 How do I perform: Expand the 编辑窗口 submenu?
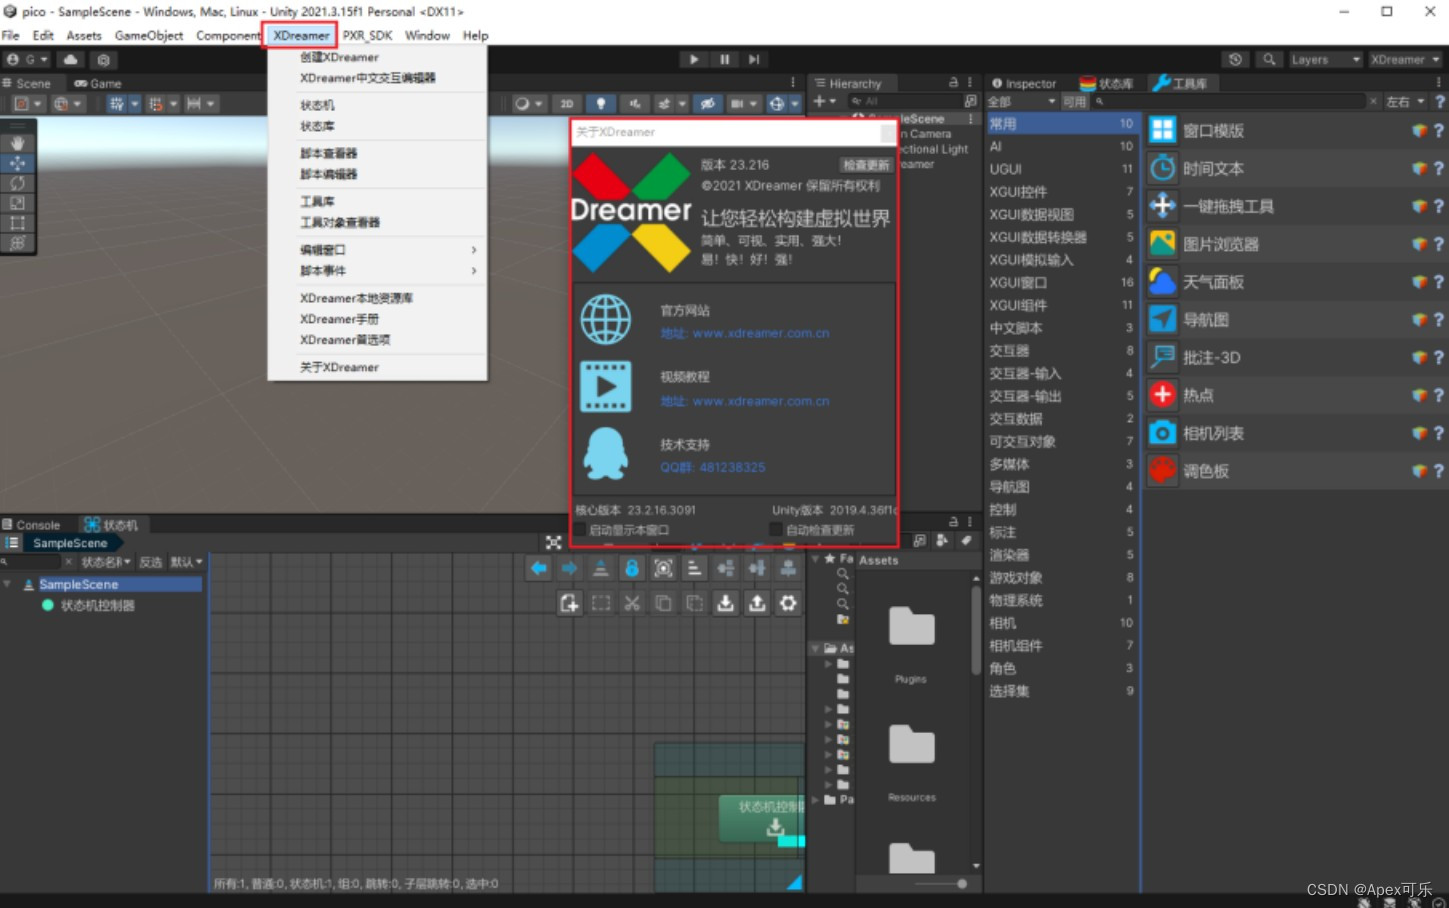377,250
